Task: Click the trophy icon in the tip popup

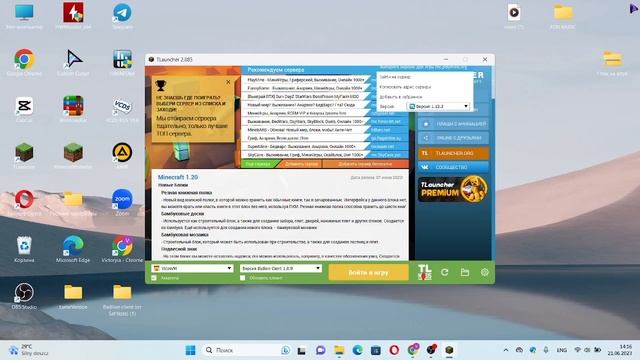Action: pos(161,86)
